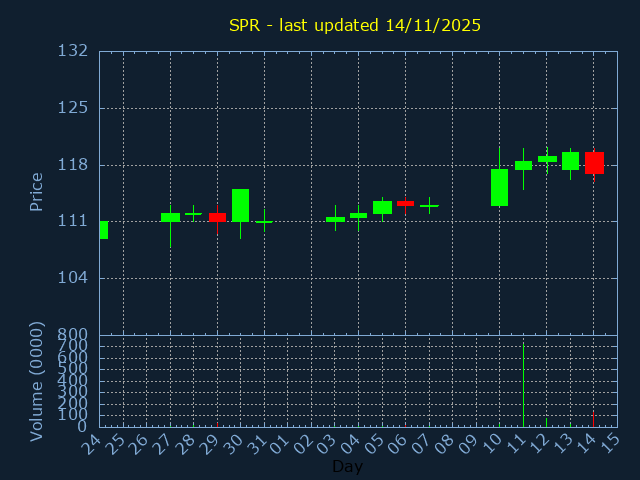Select the green candle on day 05
640x480 pixels.
tap(382, 207)
